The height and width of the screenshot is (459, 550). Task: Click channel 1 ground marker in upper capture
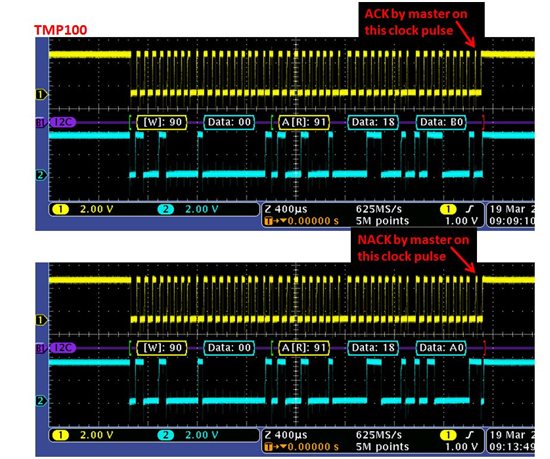[x=41, y=94]
